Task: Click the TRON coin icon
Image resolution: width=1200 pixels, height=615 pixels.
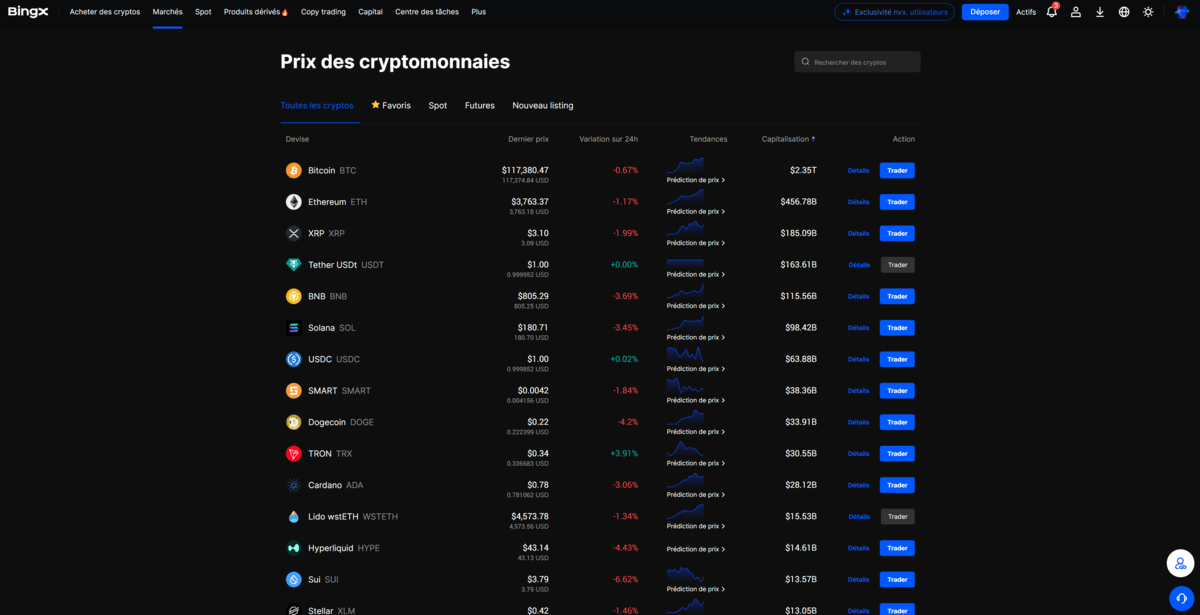Action: coord(294,454)
